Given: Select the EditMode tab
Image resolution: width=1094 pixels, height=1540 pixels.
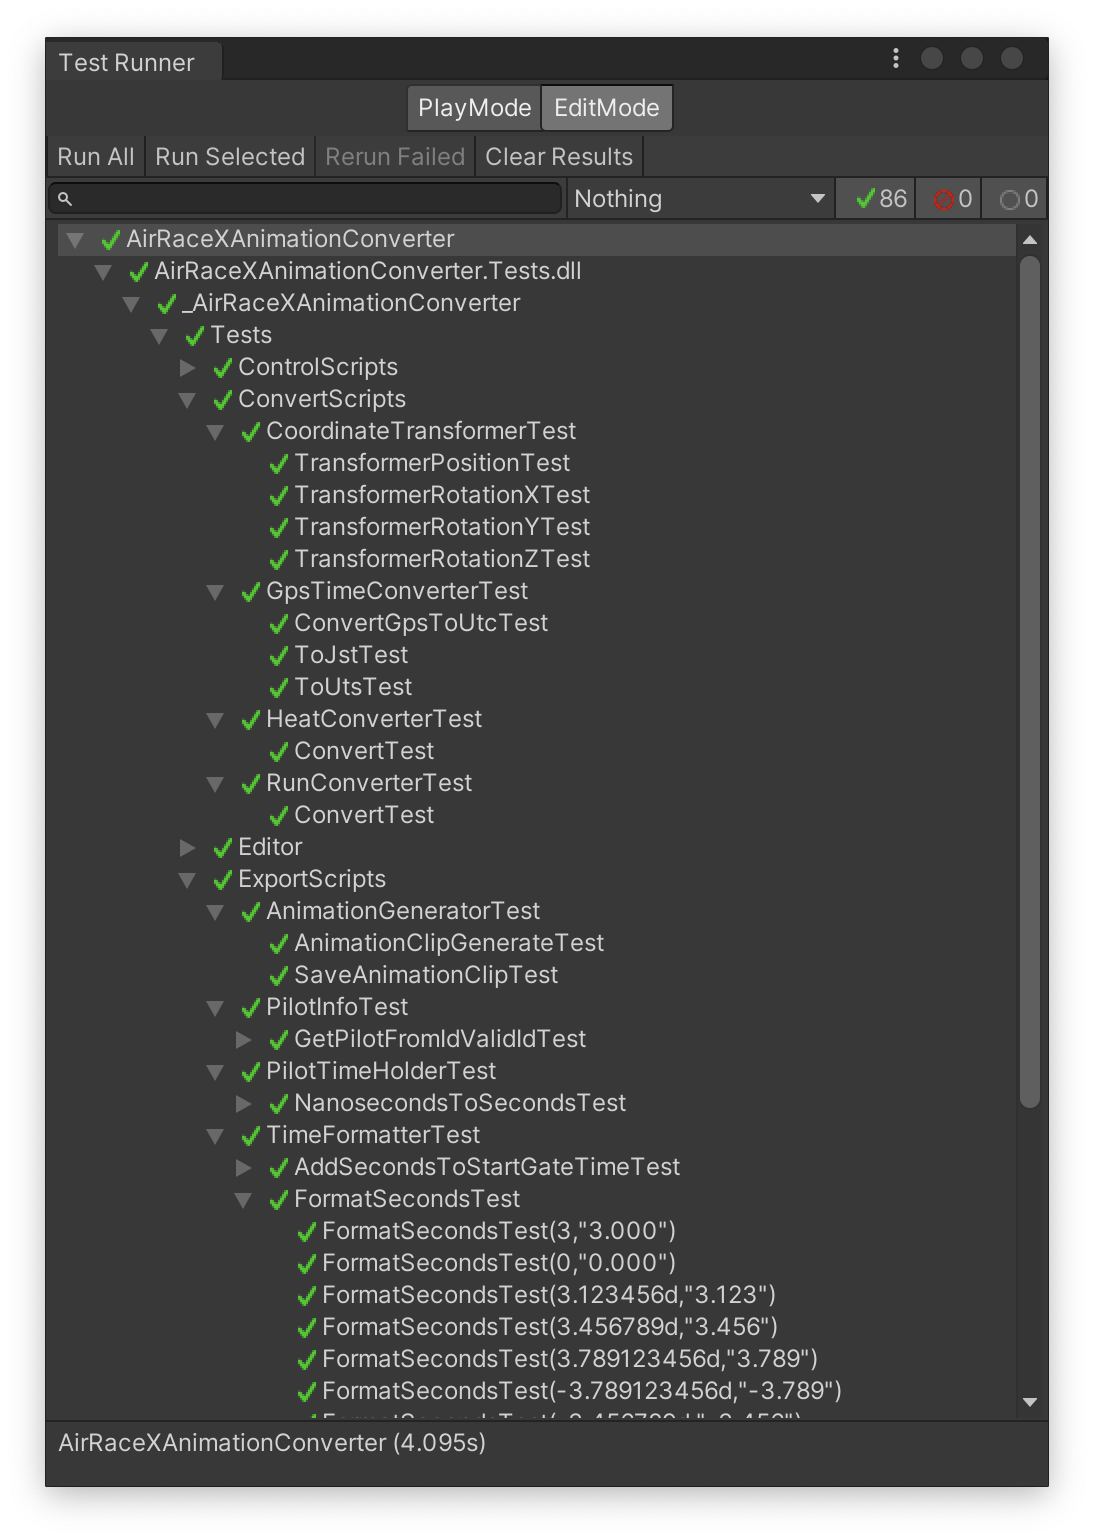Looking at the screenshot, I should click(607, 108).
